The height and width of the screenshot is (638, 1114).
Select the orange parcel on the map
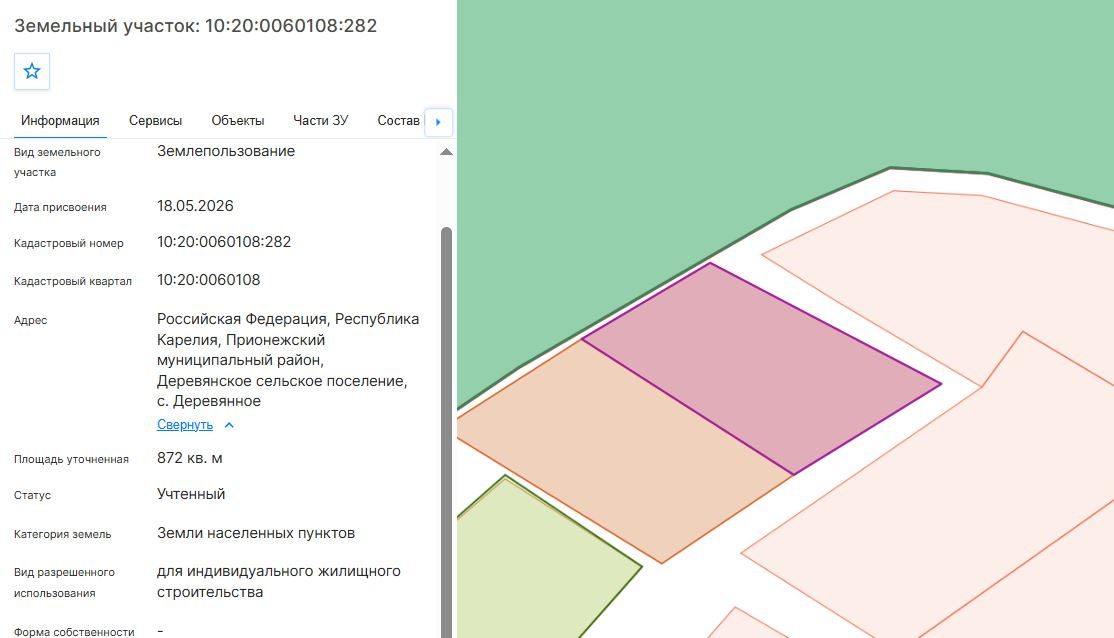pyautogui.click(x=625, y=453)
